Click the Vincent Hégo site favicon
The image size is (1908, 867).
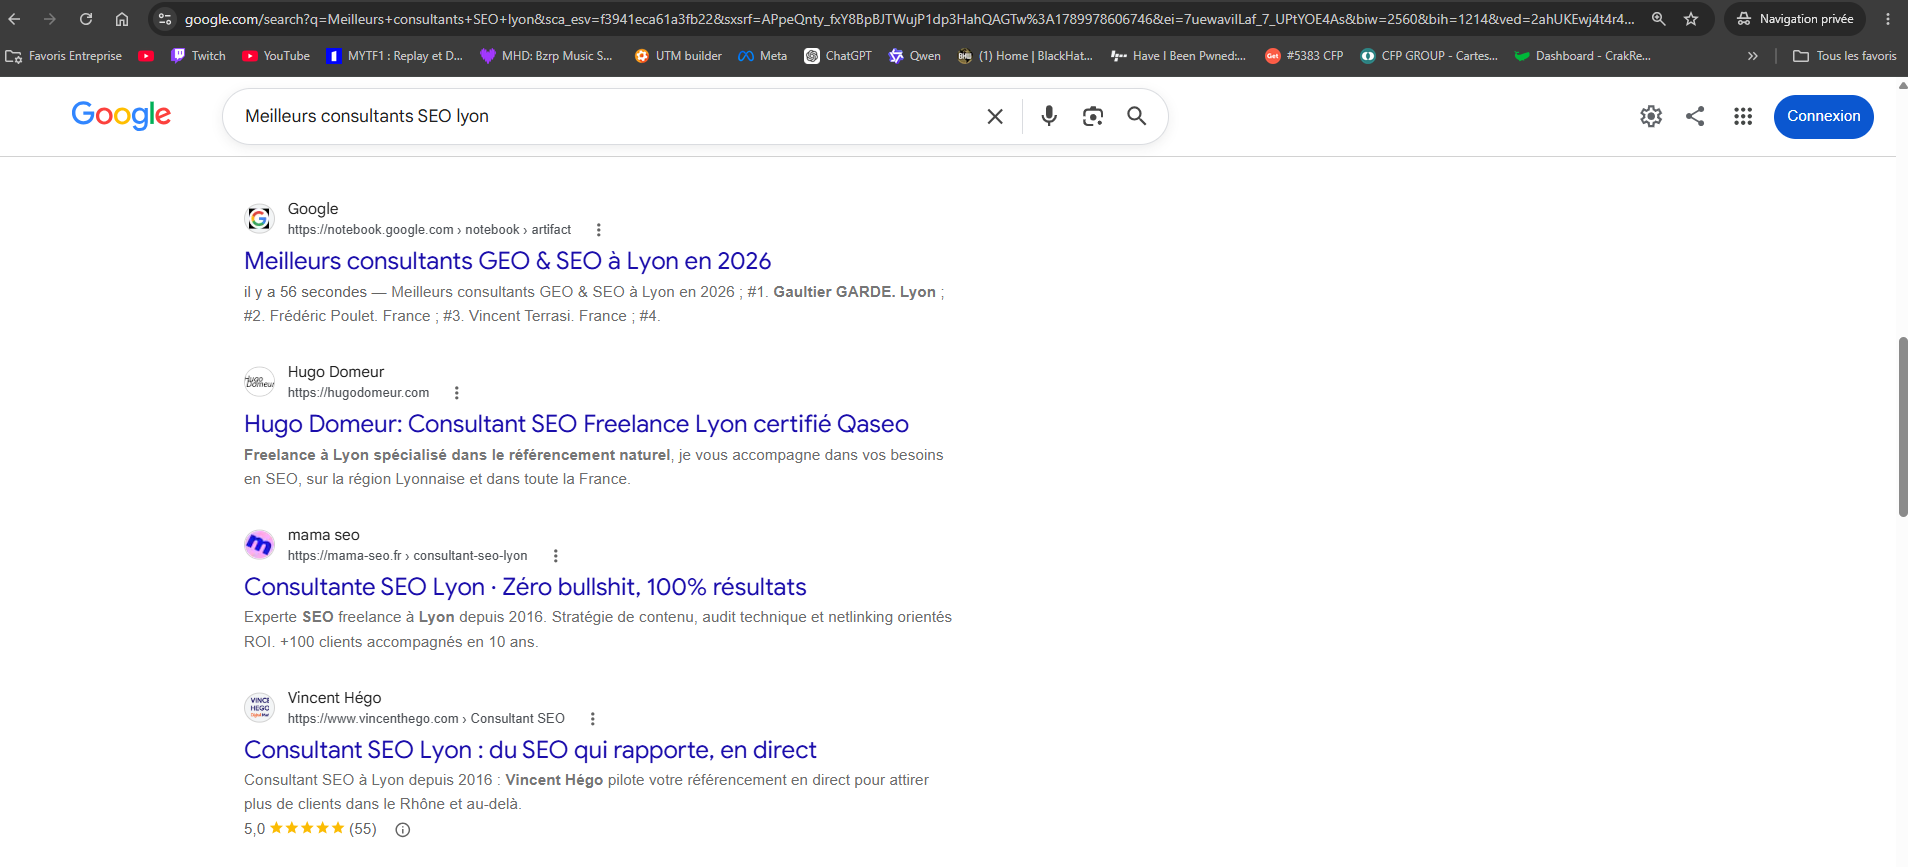pos(260,707)
